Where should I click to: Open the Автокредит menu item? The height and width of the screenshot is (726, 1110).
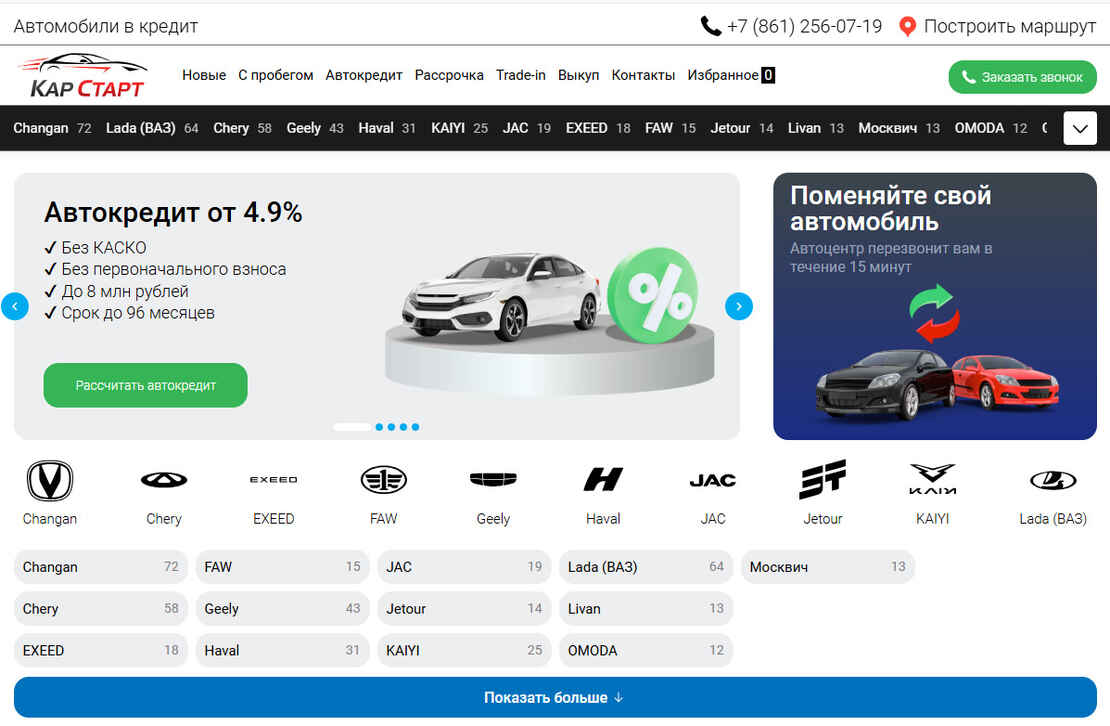coord(364,75)
